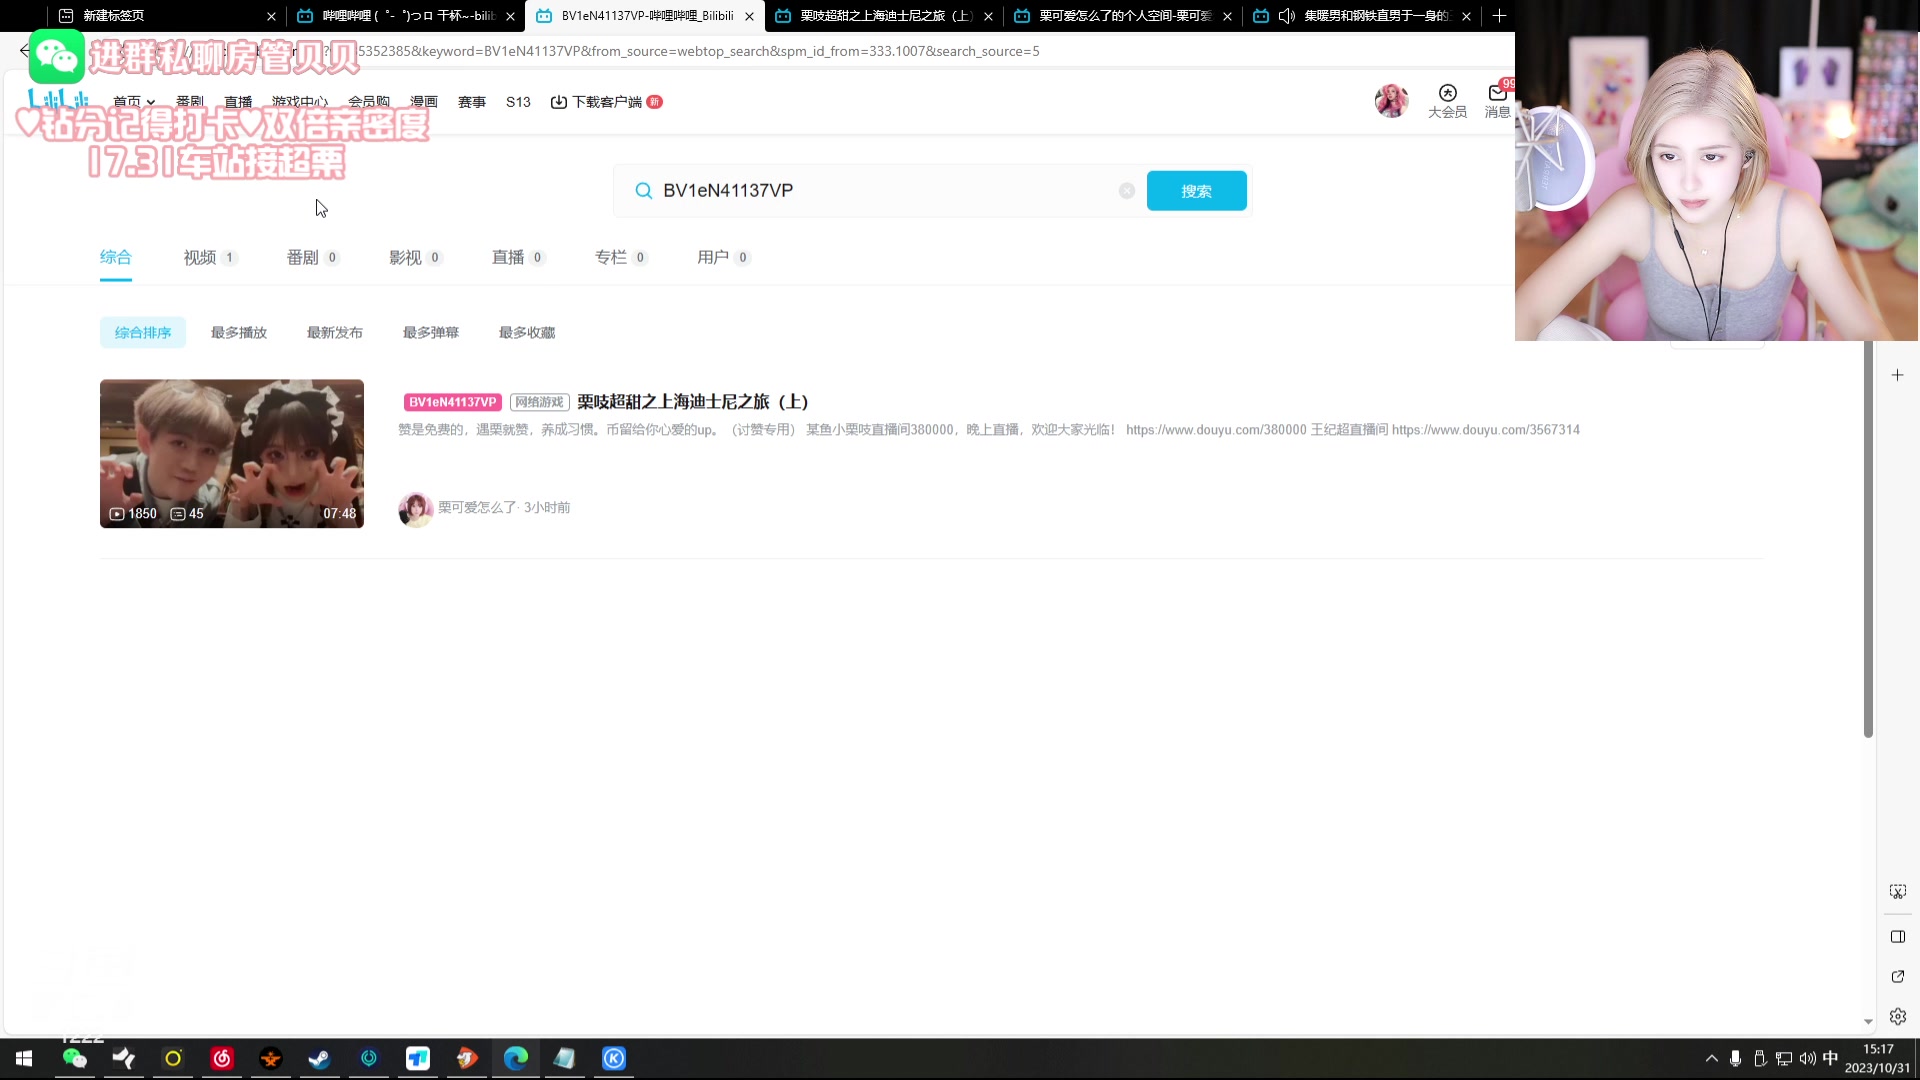The image size is (1920, 1080).
Task: Click the open-in-new-window sidebar icon
Action: coord(1897,977)
